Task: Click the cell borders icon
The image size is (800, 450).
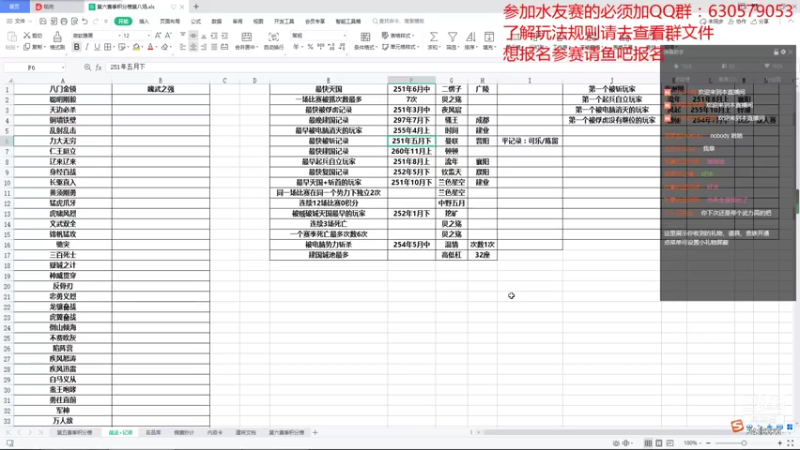Action: tap(108, 47)
